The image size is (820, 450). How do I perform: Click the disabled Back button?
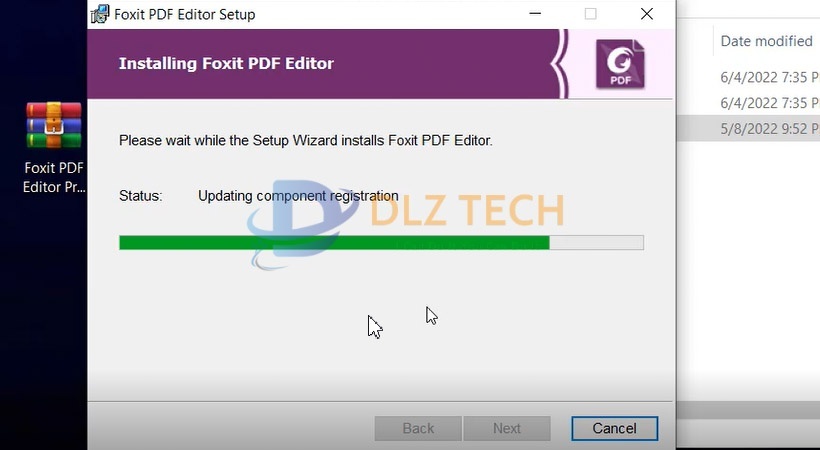click(418, 429)
